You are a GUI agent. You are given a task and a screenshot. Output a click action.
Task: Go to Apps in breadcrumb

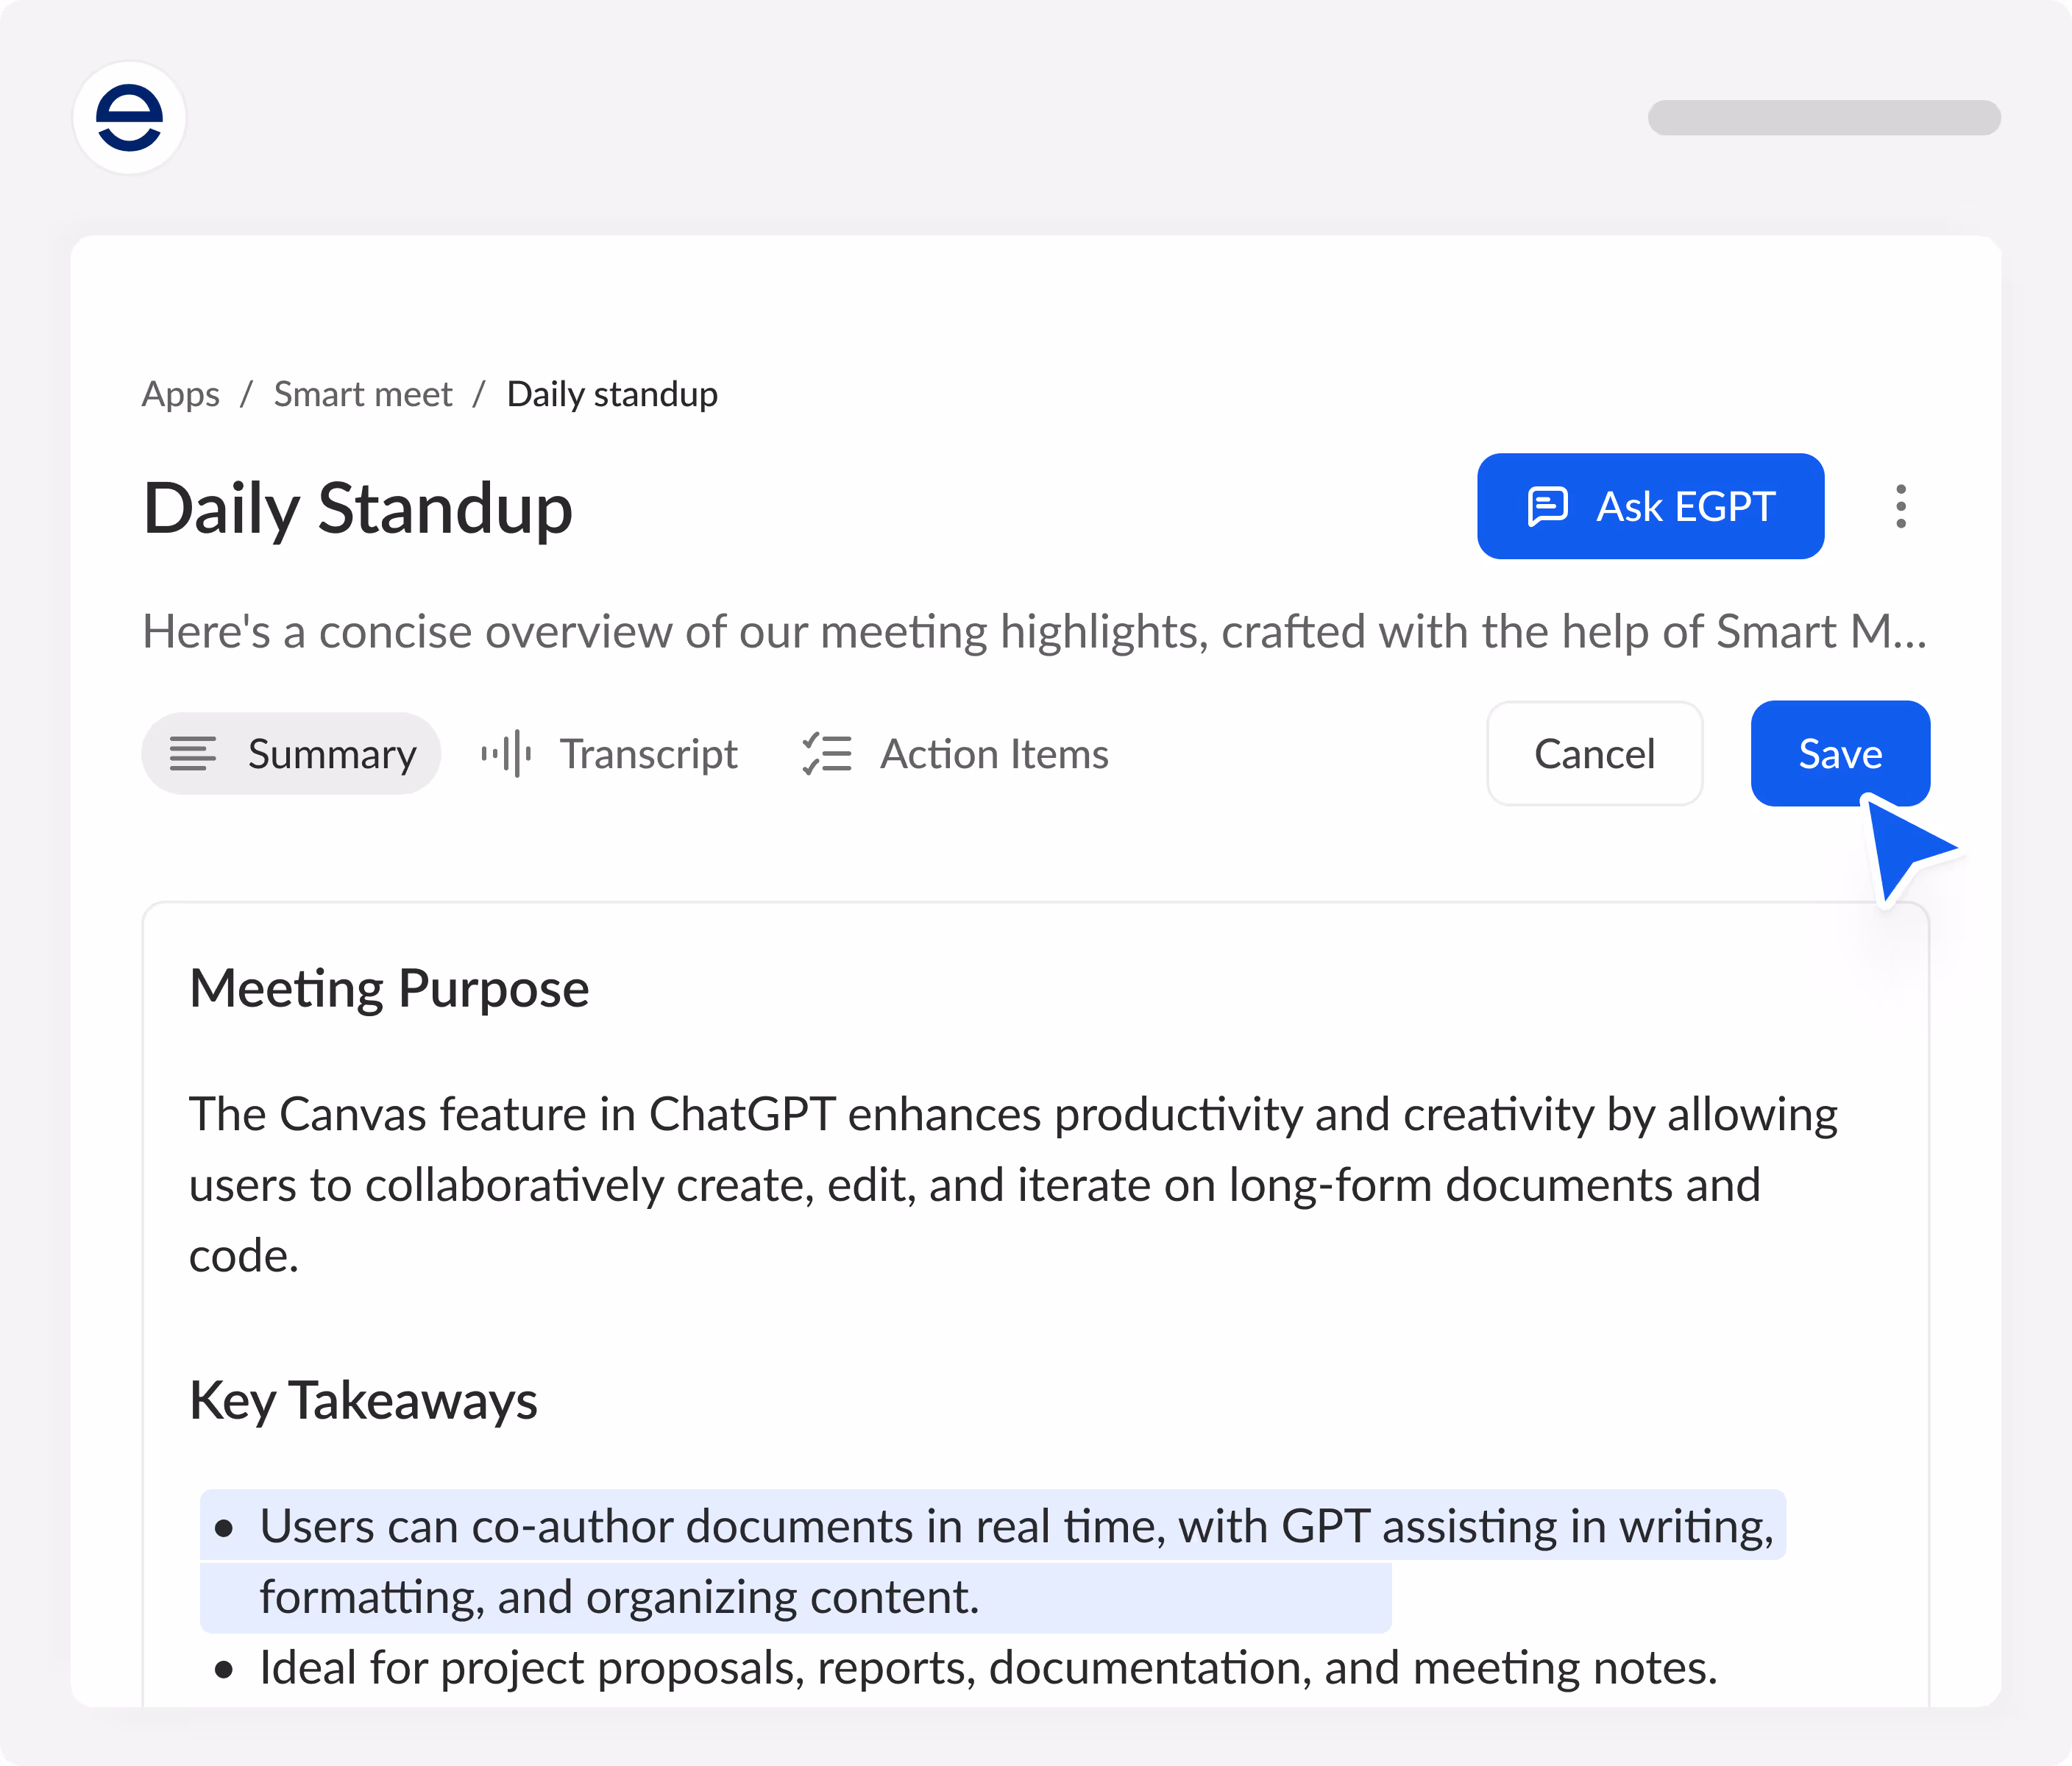180,394
